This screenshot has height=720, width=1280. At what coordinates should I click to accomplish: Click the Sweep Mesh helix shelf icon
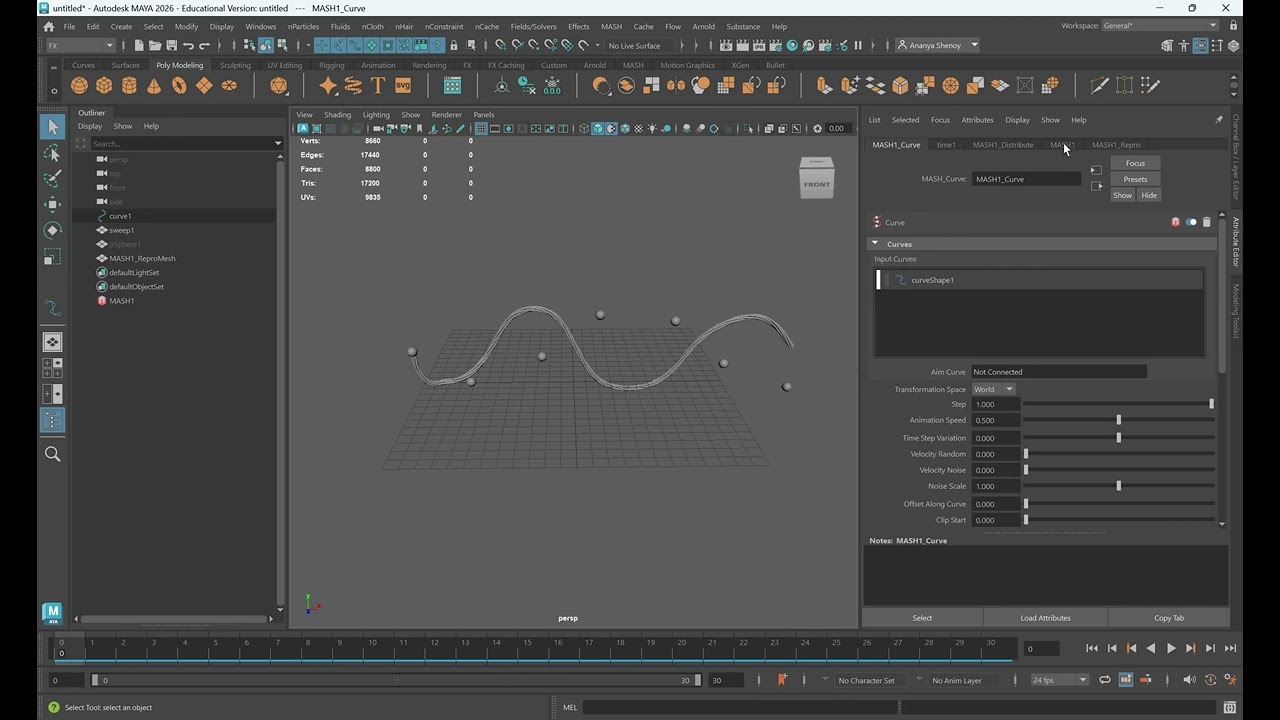pyautogui.click(x=353, y=86)
